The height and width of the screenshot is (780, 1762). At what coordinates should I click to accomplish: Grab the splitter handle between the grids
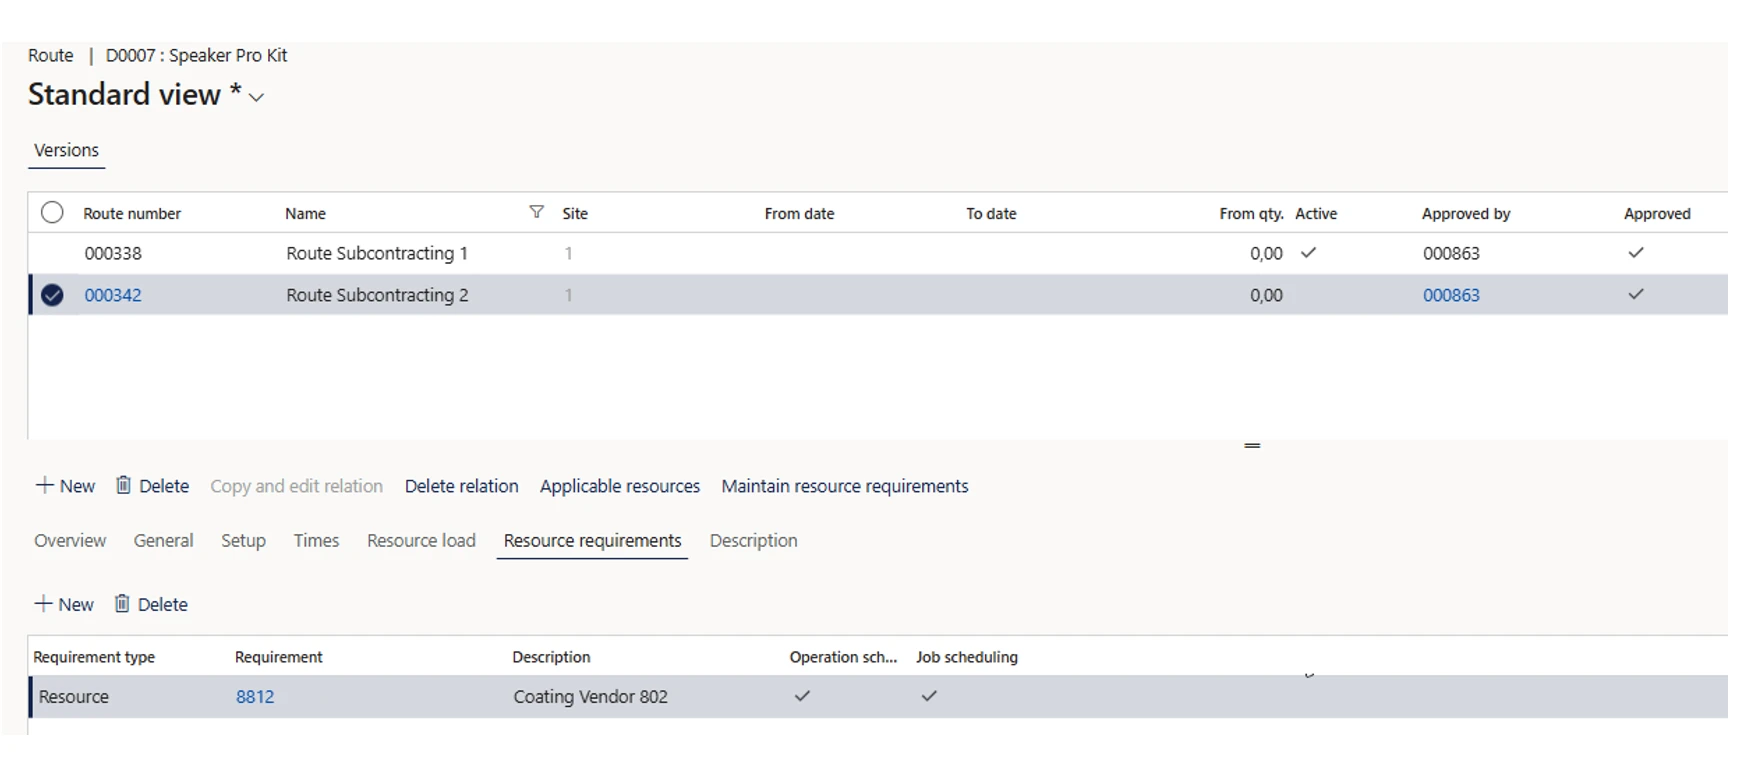(x=1252, y=445)
